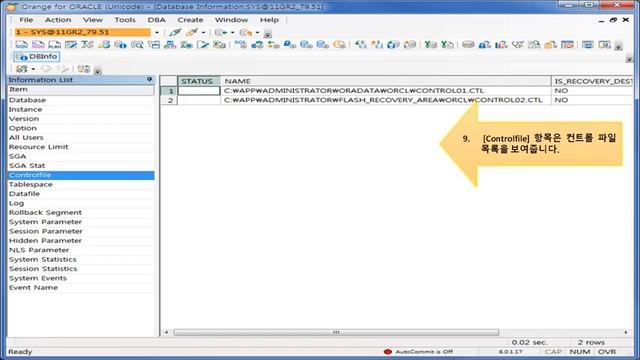Click the horizontal scrollbar thumb
Viewport: 640px width, 360px height.
pos(336,332)
